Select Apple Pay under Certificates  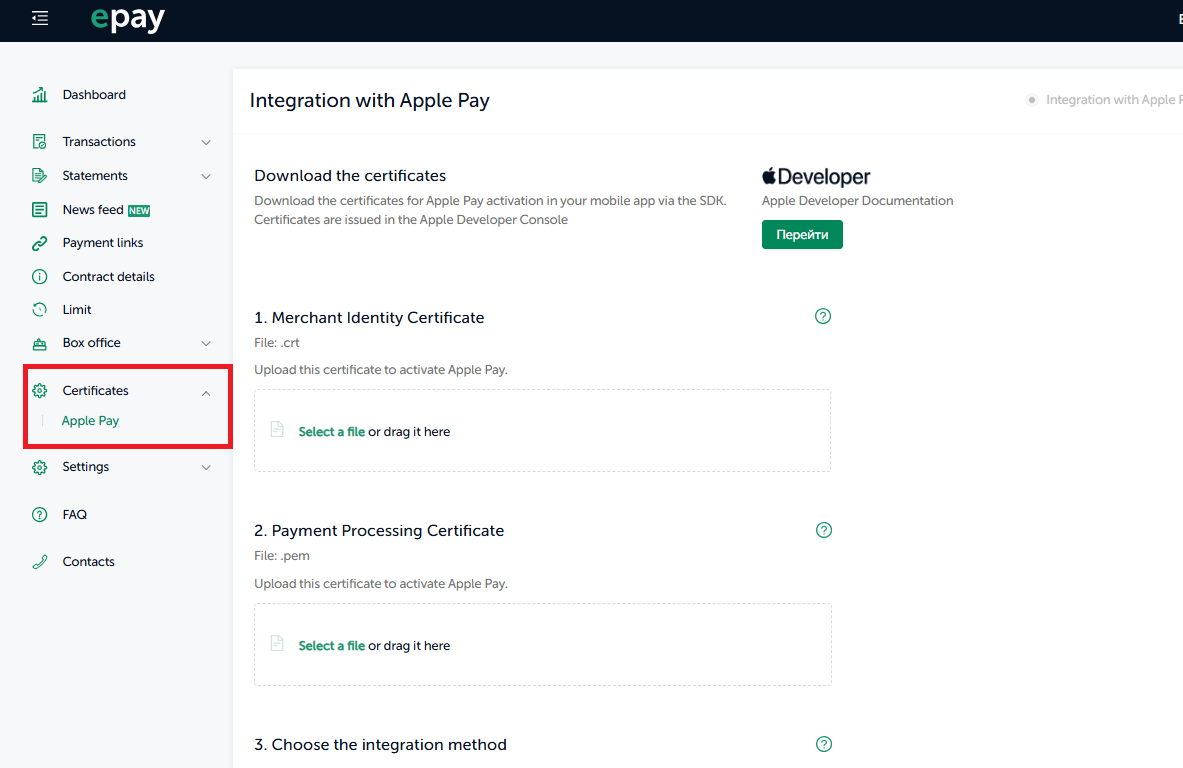[91, 420]
